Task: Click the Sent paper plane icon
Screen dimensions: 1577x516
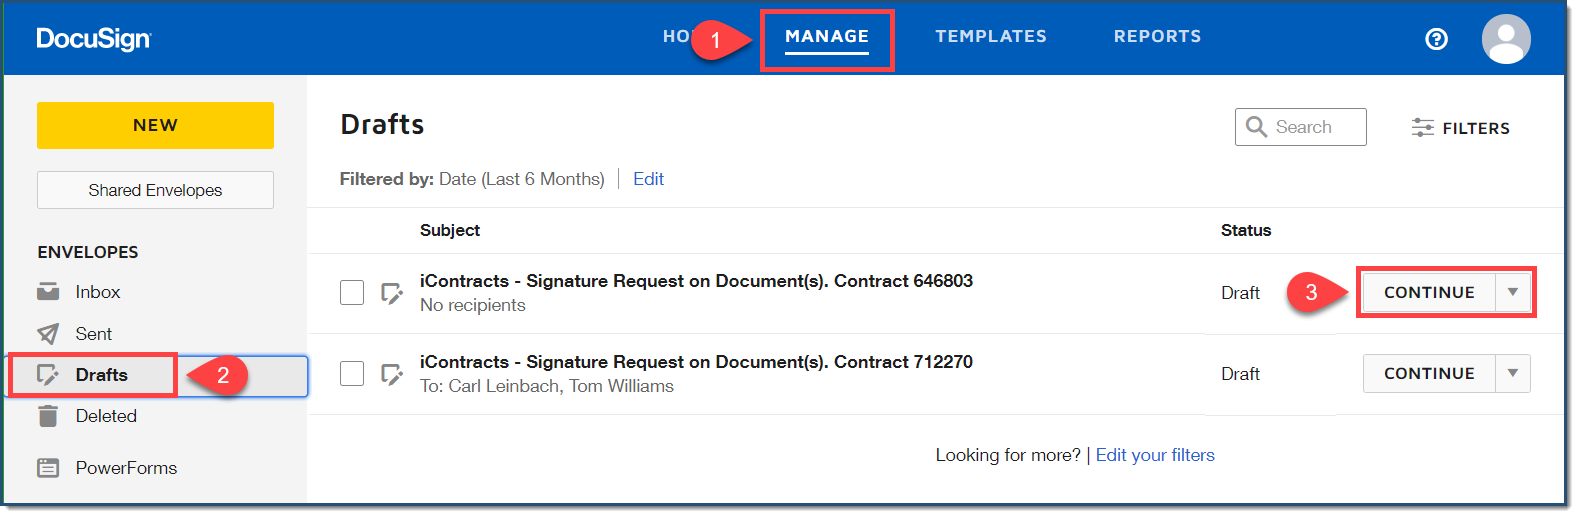Action: click(48, 334)
